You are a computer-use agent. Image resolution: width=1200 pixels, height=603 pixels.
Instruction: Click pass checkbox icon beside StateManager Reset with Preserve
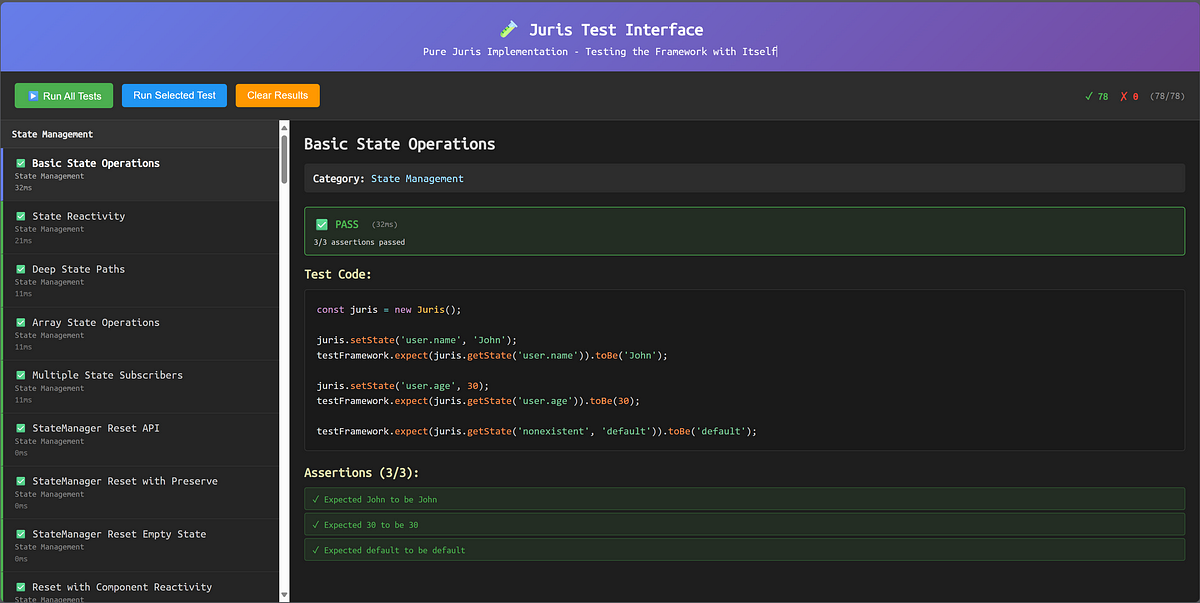(x=20, y=481)
